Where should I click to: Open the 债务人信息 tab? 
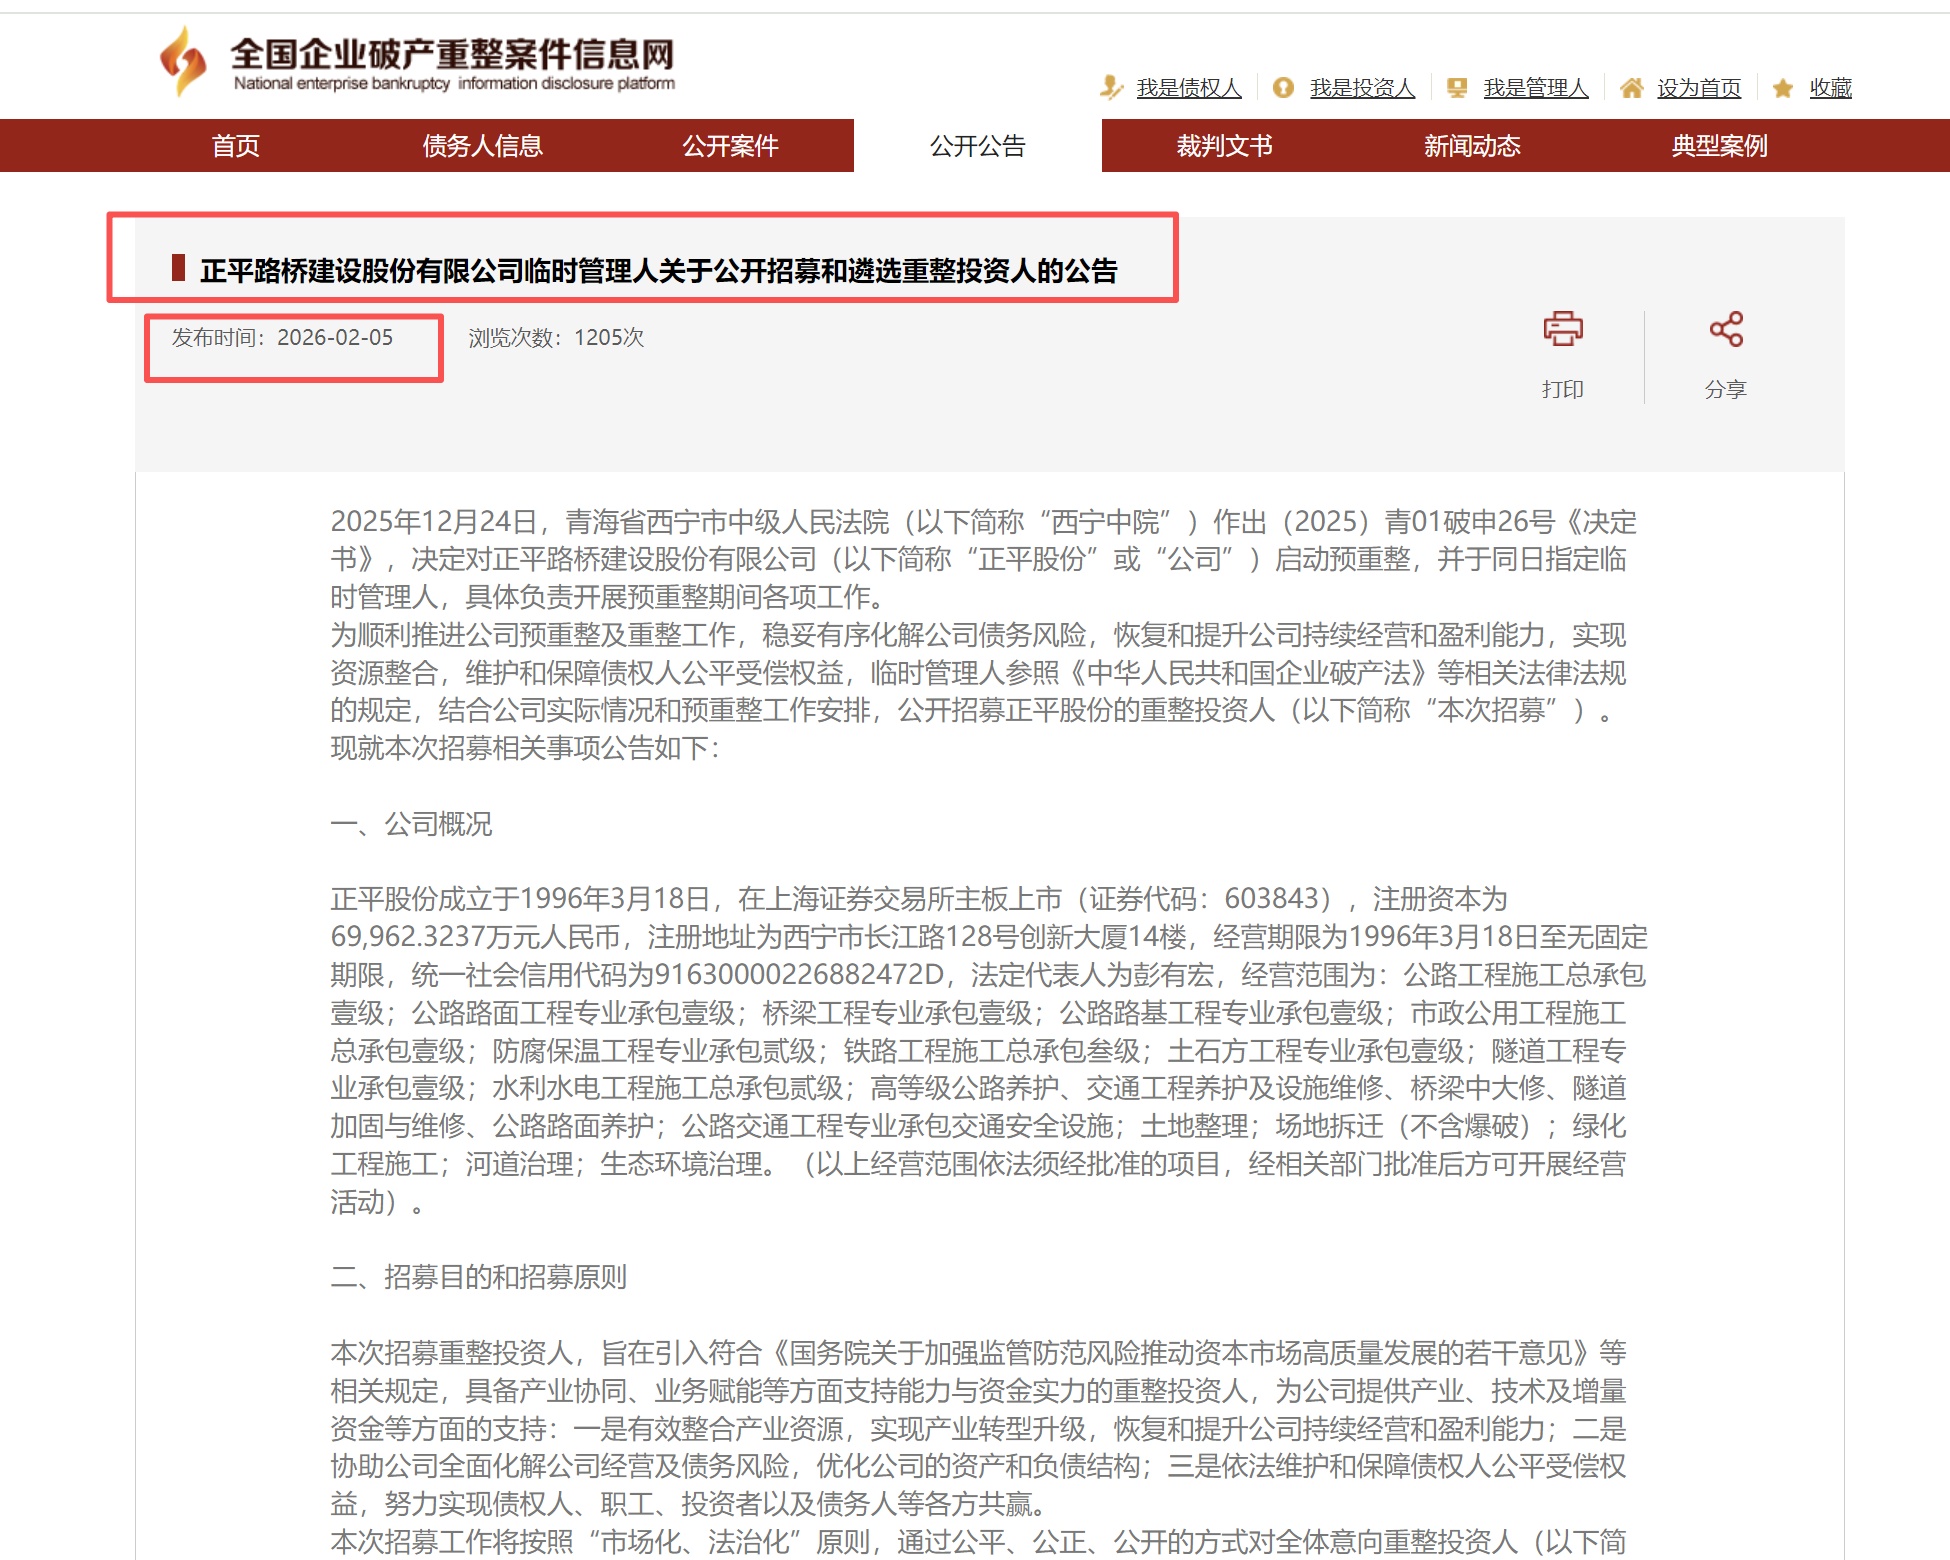[x=482, y=146]
